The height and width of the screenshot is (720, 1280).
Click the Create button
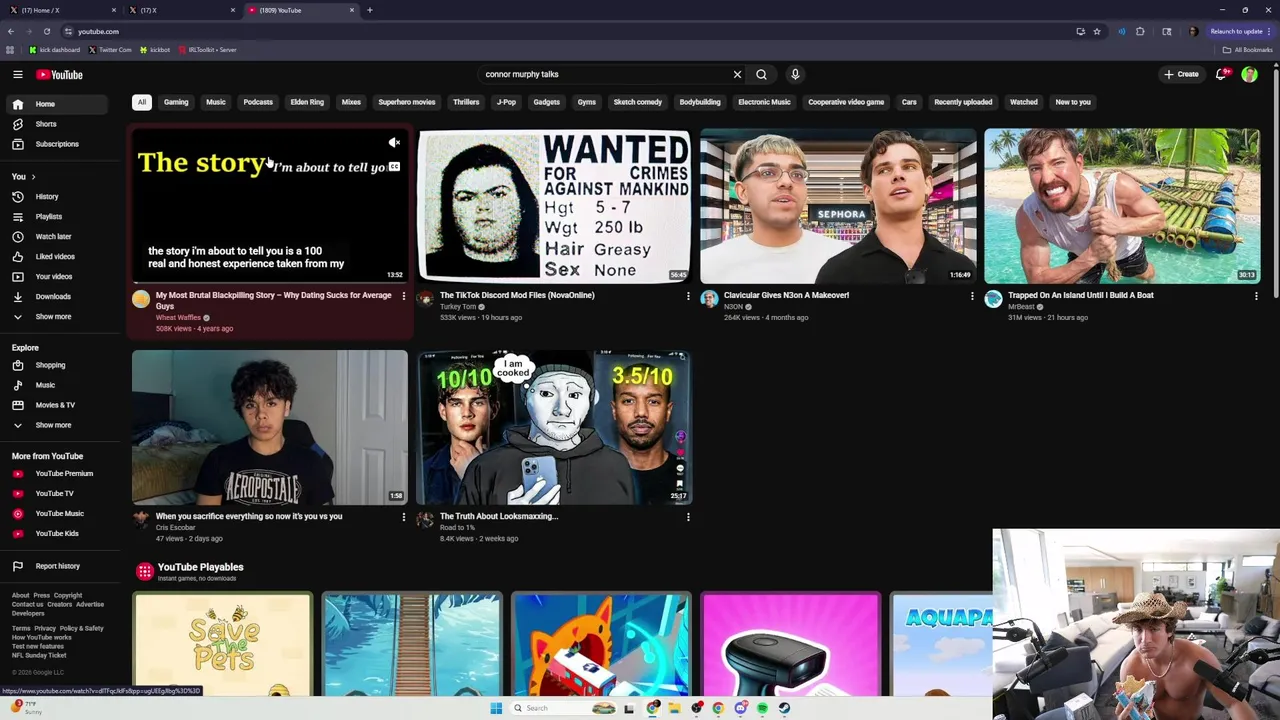[x=1181, y=74]
